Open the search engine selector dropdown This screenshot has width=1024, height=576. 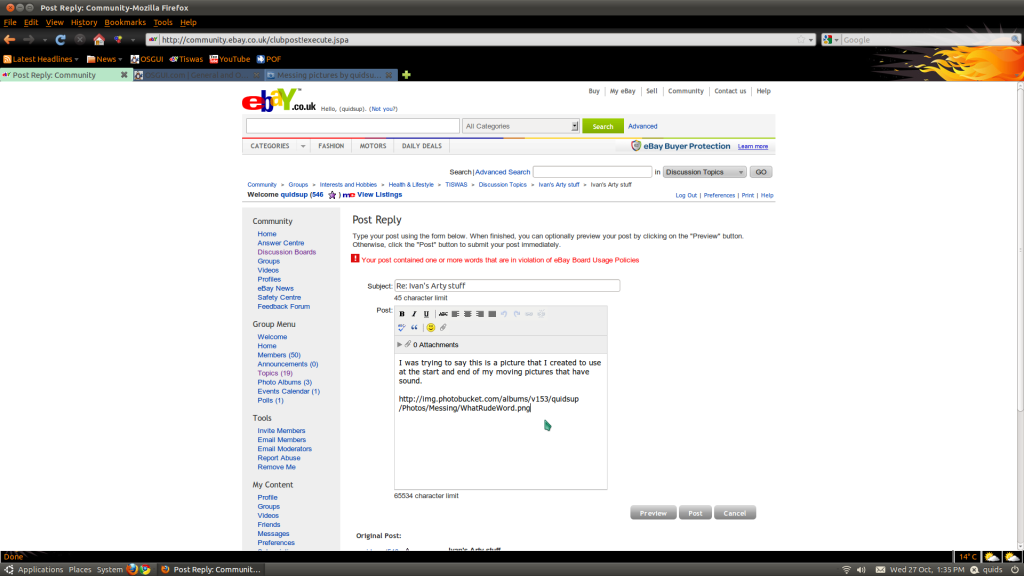tap(831, 40)
